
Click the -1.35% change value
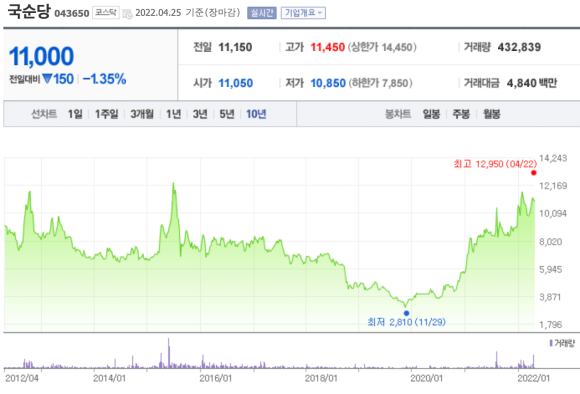[x=104, y=79]
